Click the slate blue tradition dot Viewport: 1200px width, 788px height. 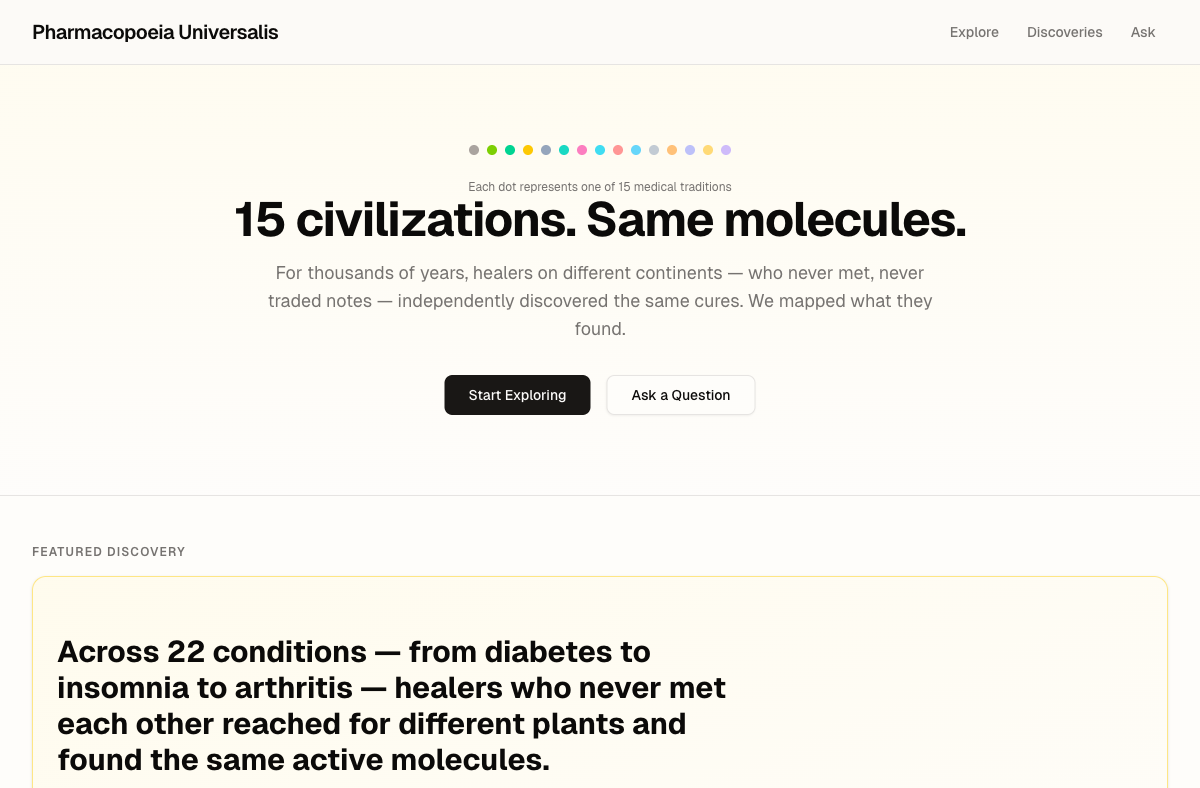coord(545,150)
